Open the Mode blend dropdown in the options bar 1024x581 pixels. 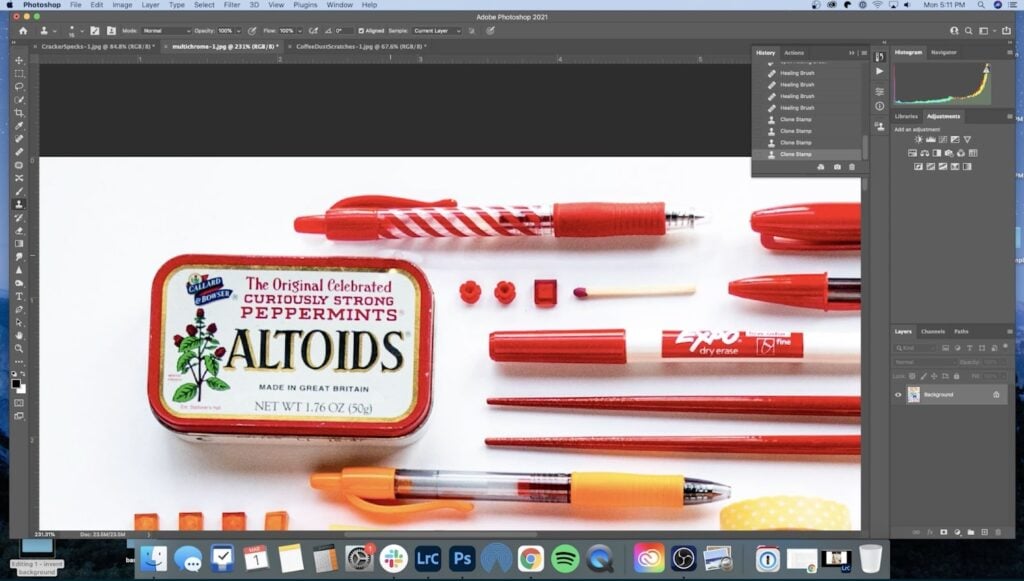pos(167,31)
